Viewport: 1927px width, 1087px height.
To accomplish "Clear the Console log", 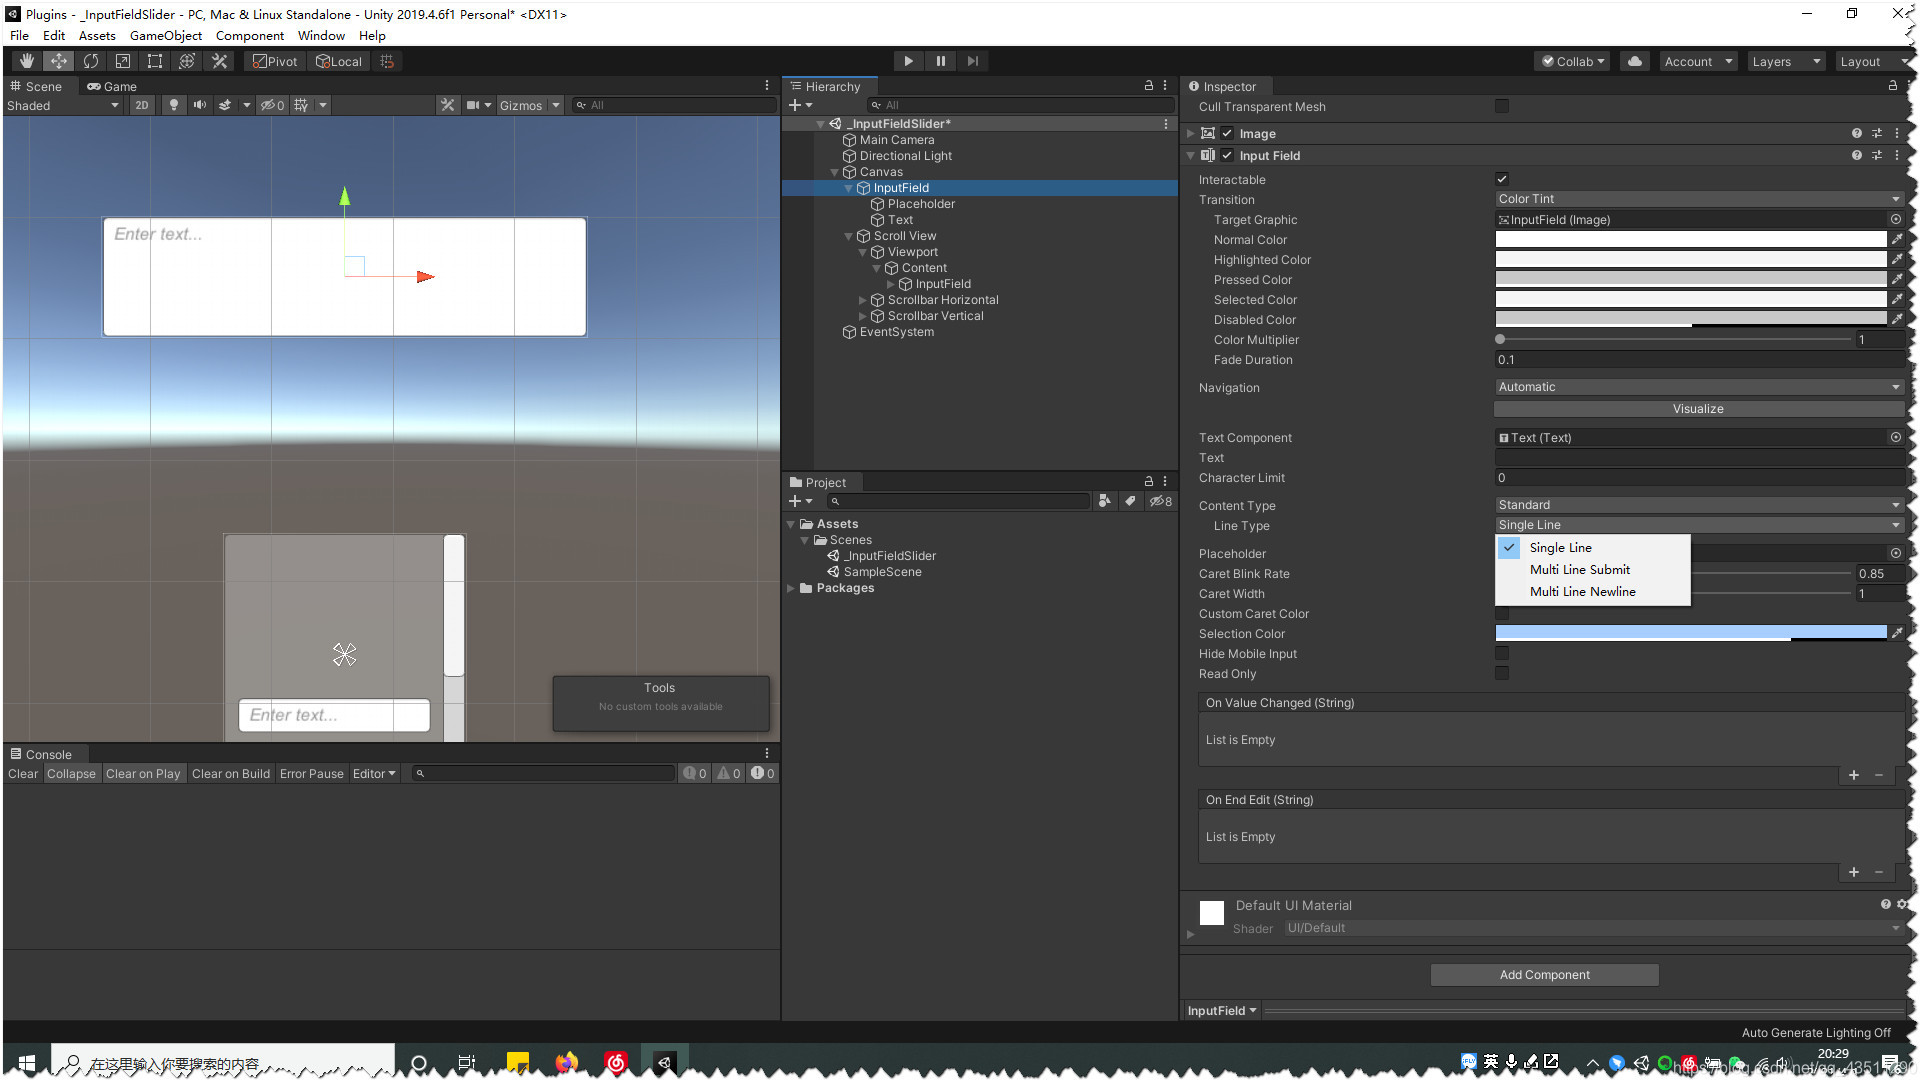I will coord(23,774).
